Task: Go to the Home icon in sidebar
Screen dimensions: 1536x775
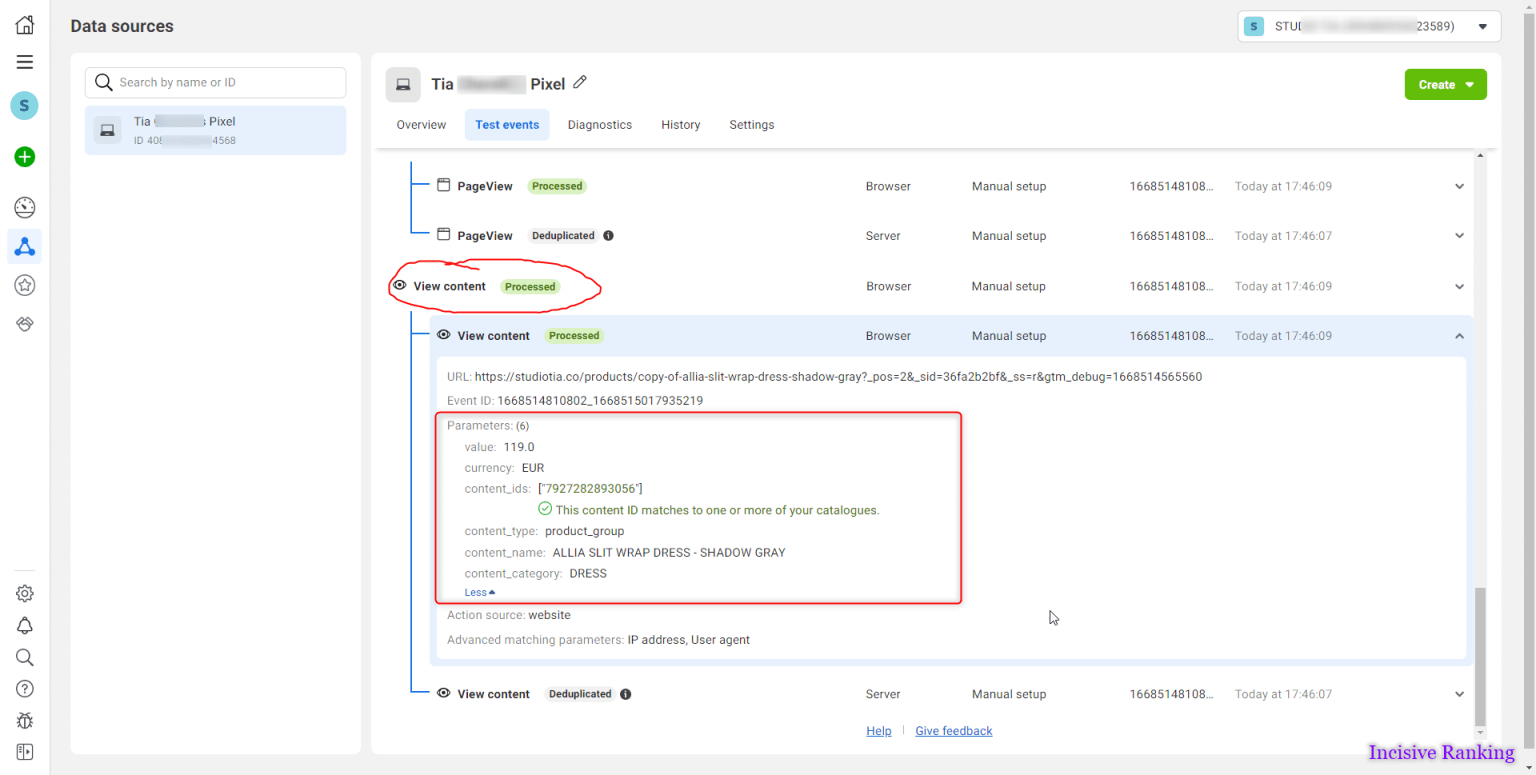Action: pos(25,26)
